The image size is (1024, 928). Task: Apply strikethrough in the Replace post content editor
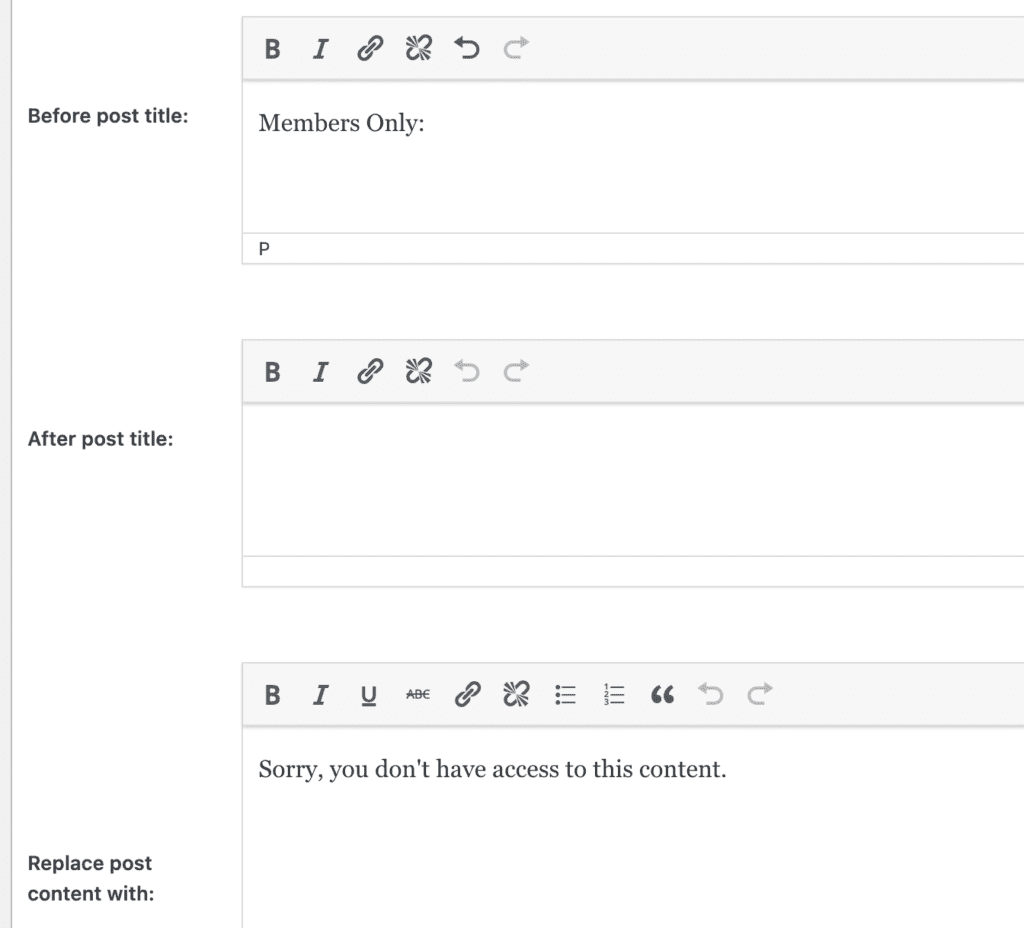pyautogui.click(x=417, y=694)
